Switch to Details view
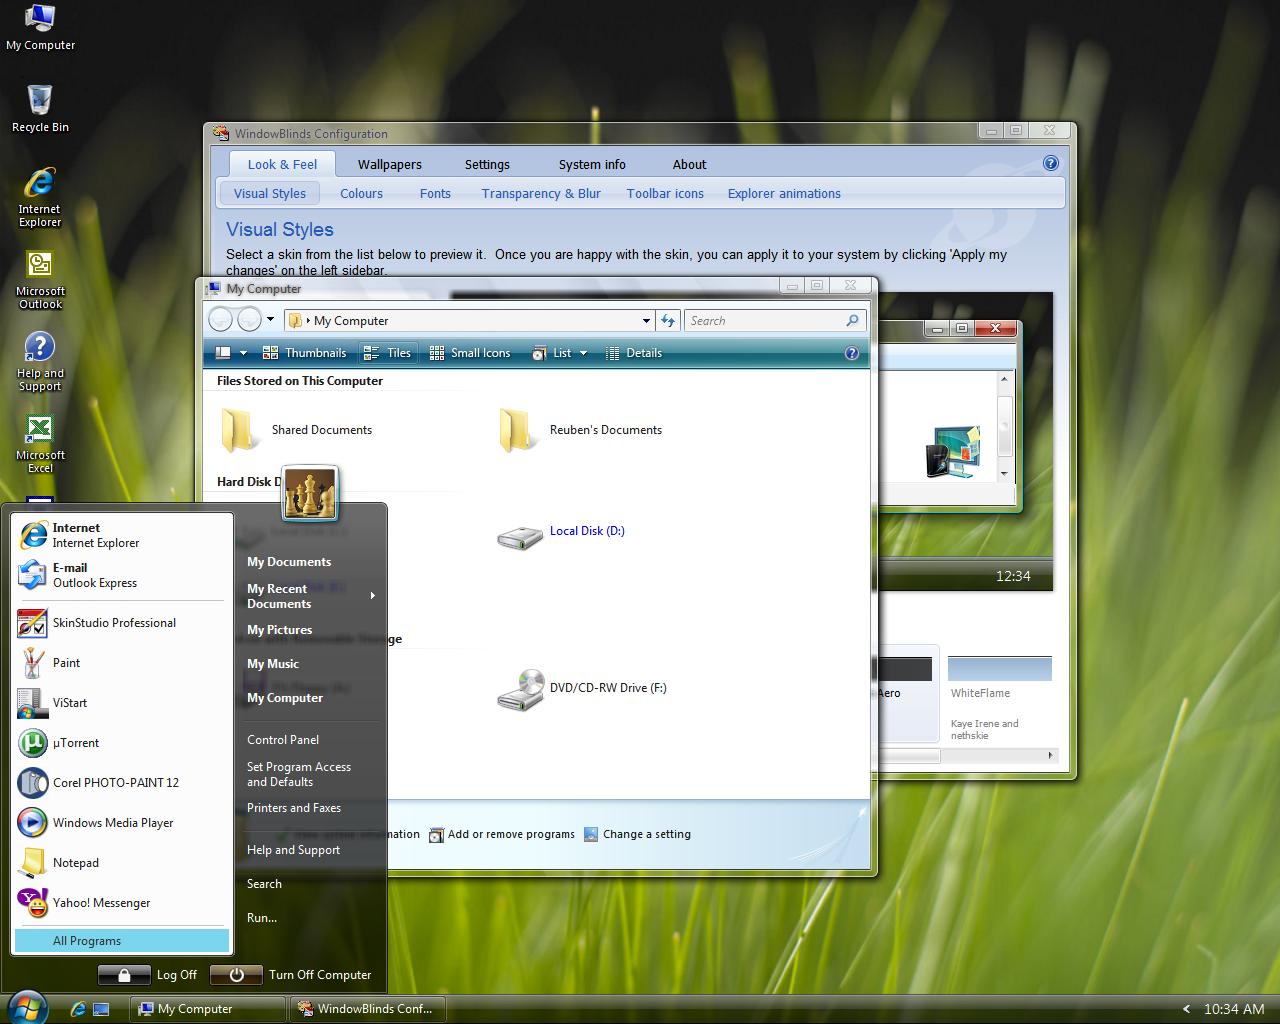Screen dimensions: 1280x1024 click(633, 353)
